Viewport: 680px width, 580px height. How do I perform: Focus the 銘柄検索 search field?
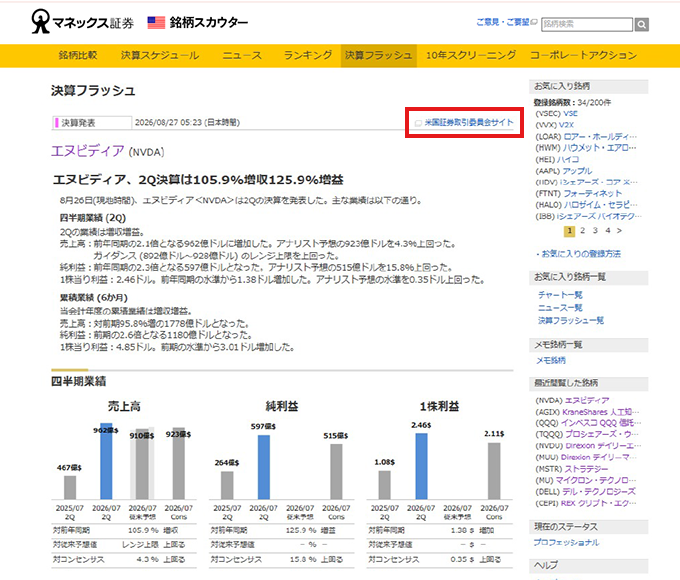point(587,24)
